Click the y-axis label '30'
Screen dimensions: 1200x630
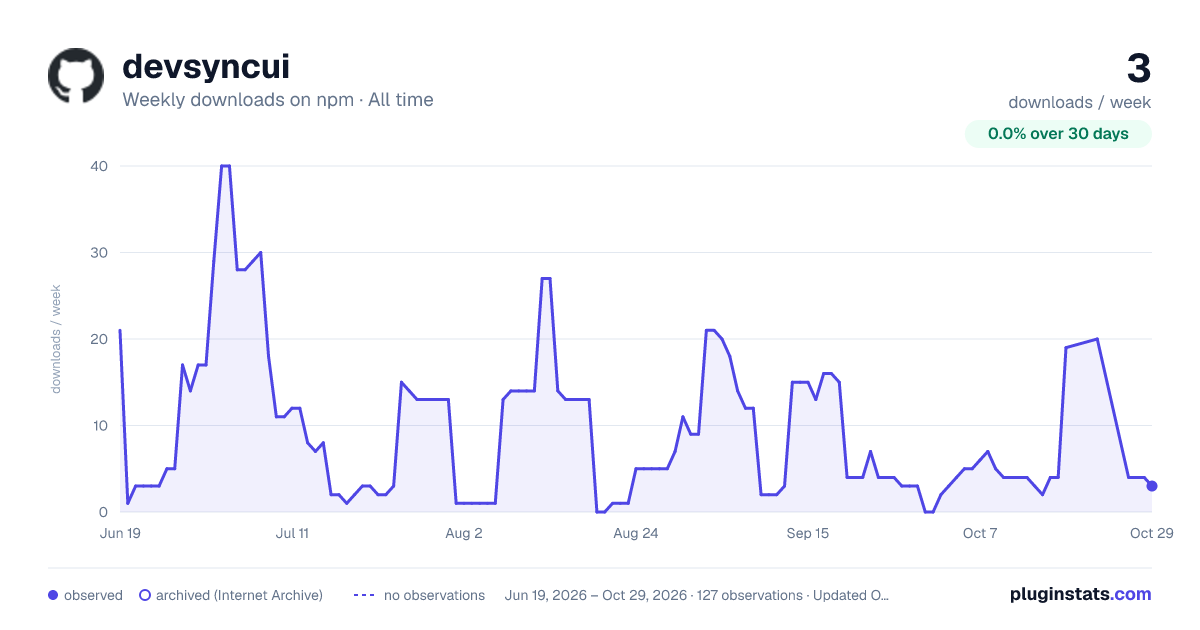(x=100, y=252)
